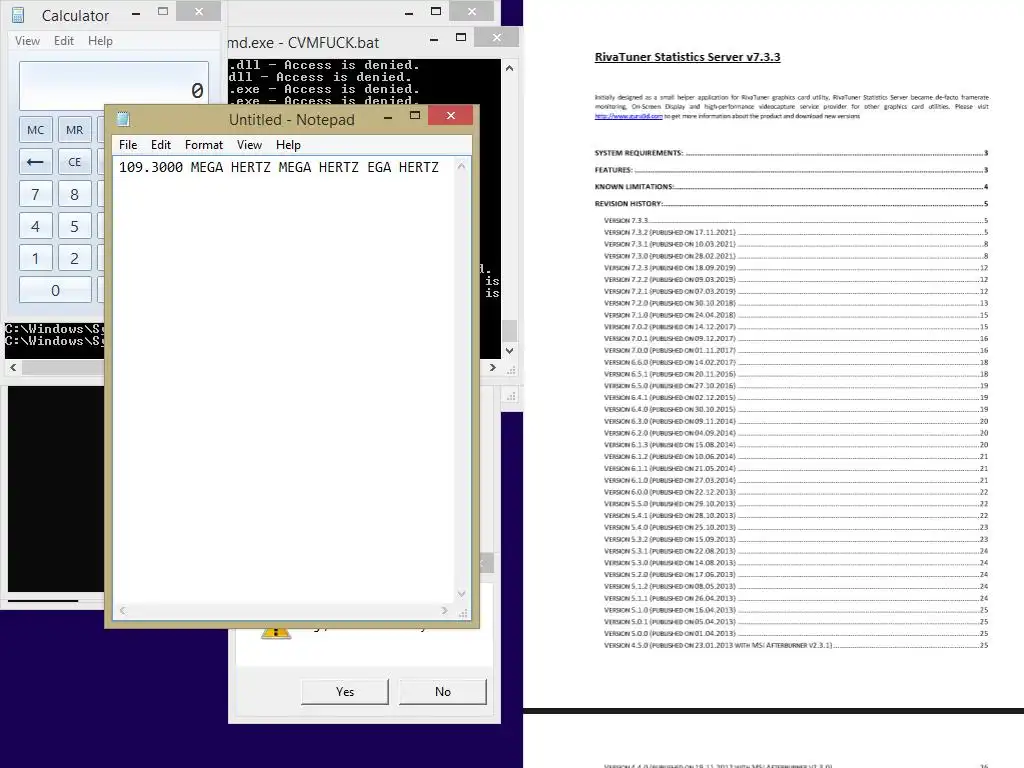1024x768 pixels.
Task: Maximize the CVMFUCK.bat cmd window
Action: pyautogui.click(x=461, y=37)
